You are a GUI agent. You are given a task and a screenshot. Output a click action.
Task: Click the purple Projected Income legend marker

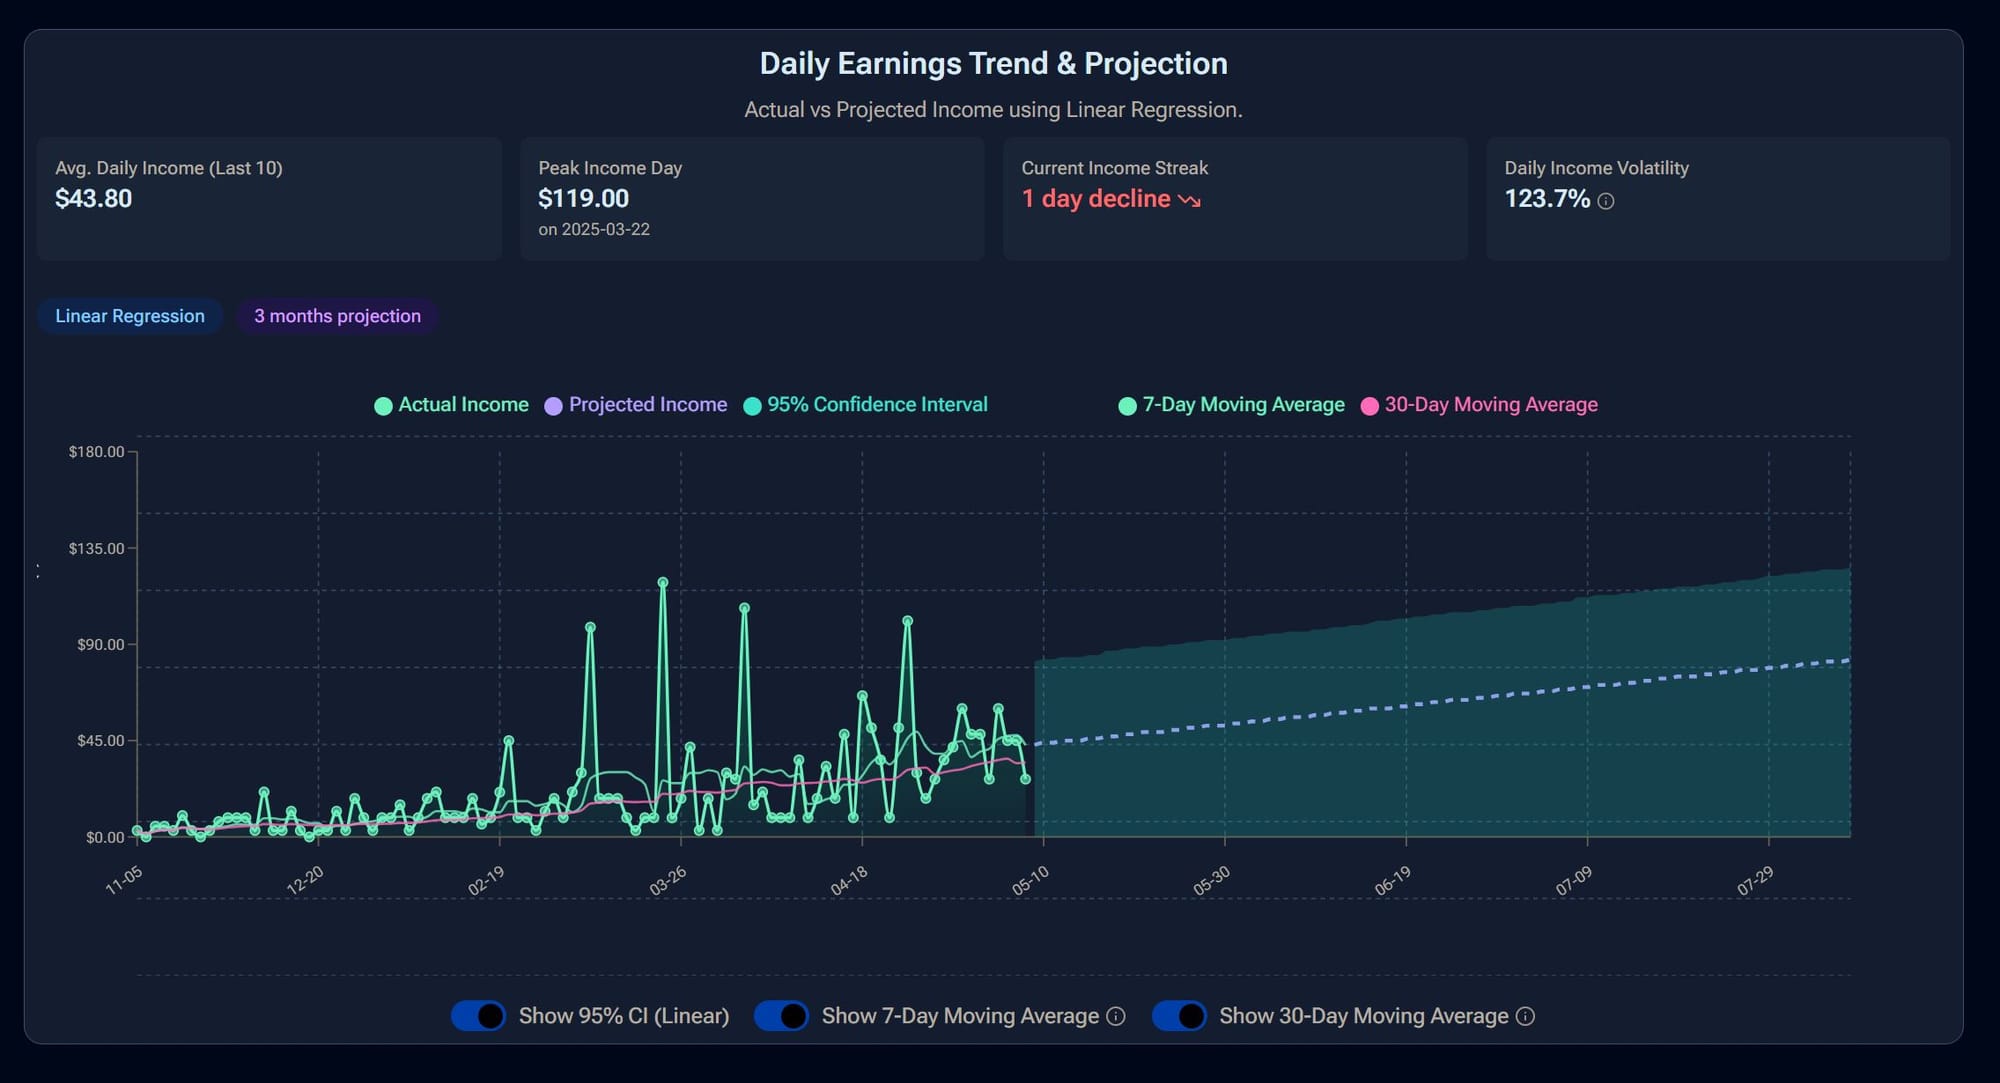pos(552,404)
